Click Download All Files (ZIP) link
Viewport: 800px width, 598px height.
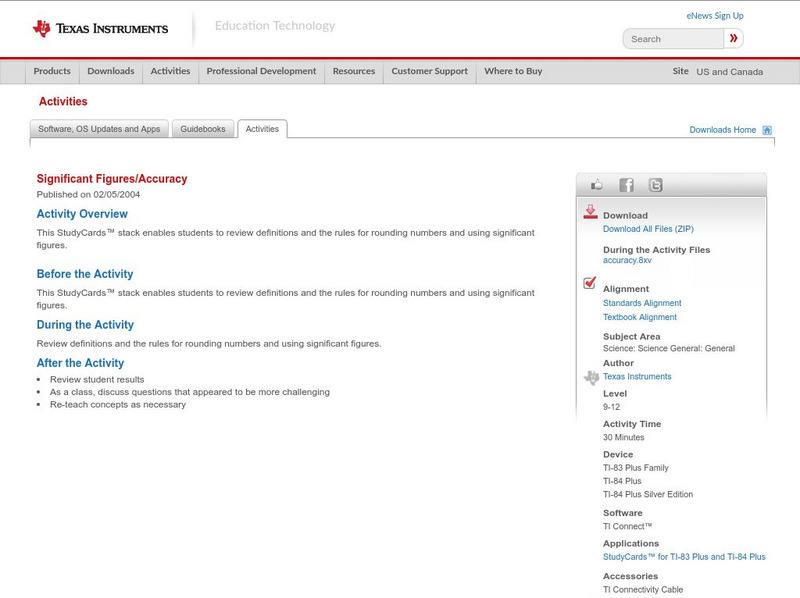(x=648, y=229)
